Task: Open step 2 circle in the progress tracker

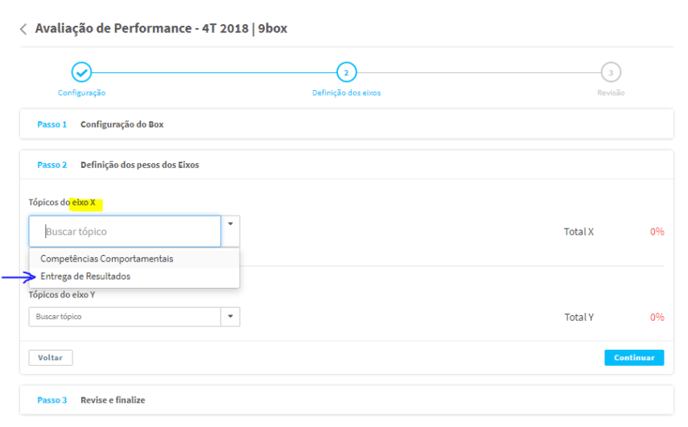Action: pyautogui.click(x=346, y=72)
